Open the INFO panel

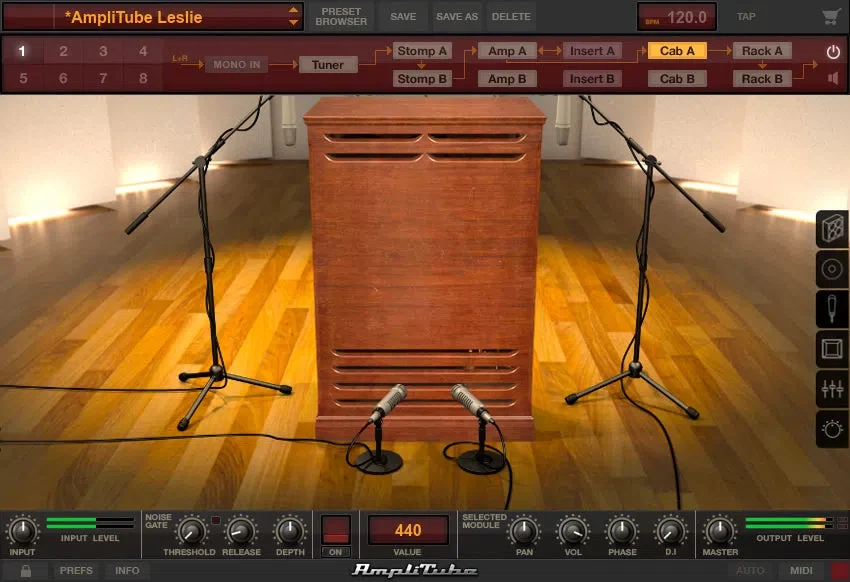(127, 571)
